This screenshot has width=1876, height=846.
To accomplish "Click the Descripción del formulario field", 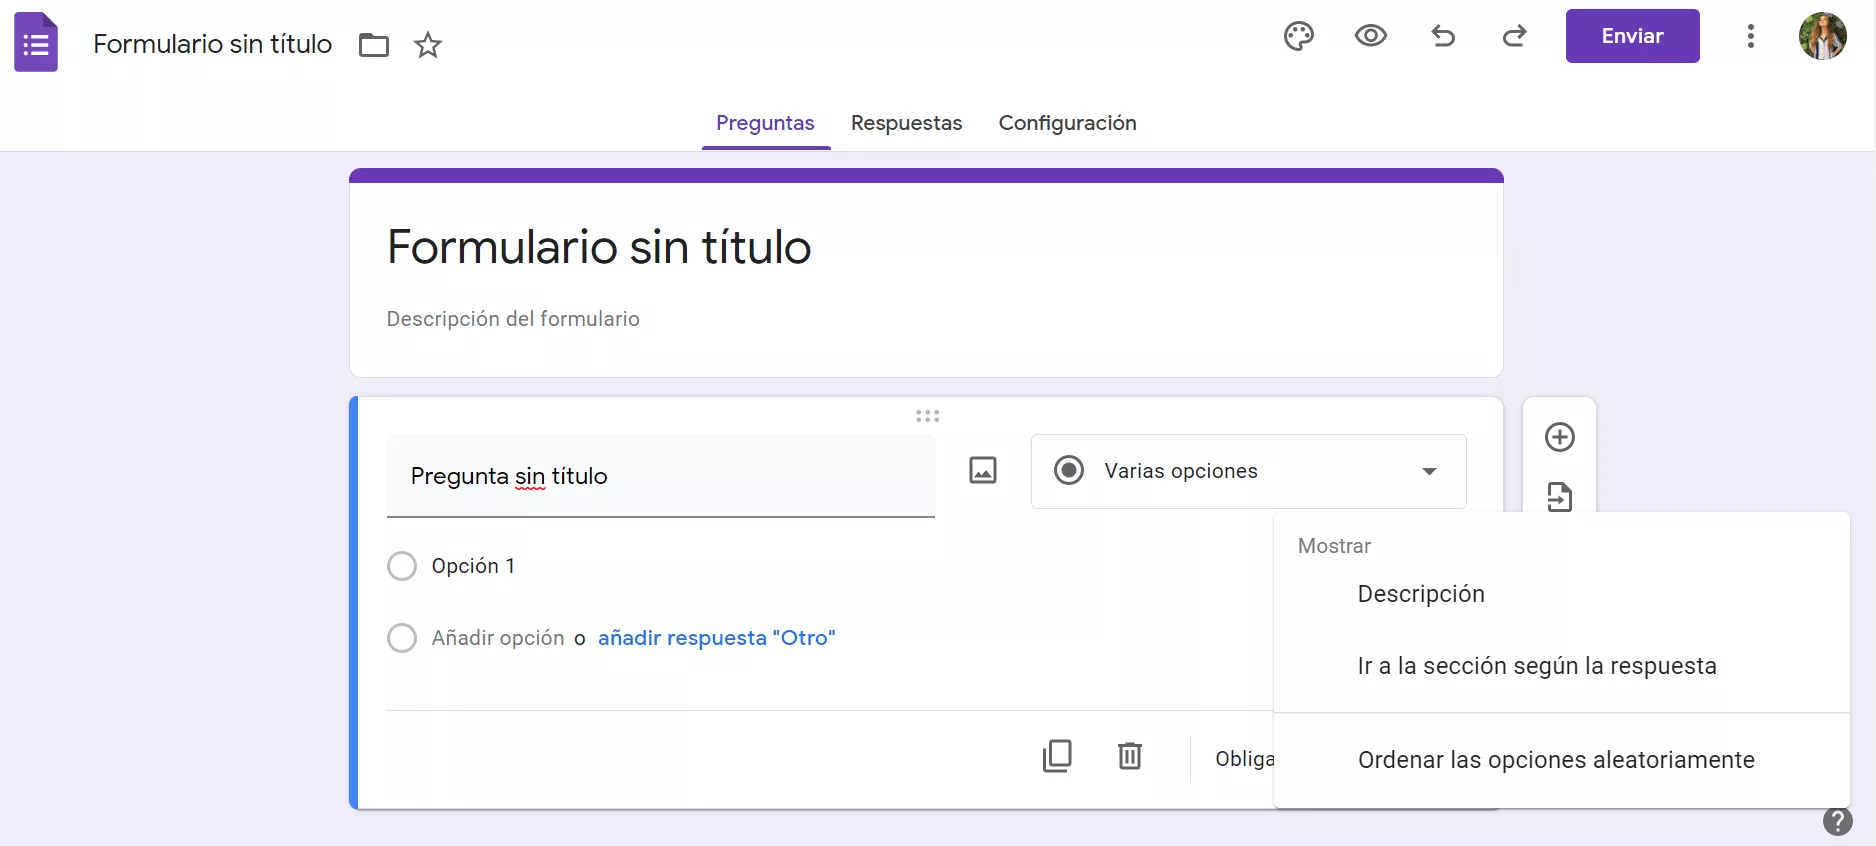I will coord(513,319).
